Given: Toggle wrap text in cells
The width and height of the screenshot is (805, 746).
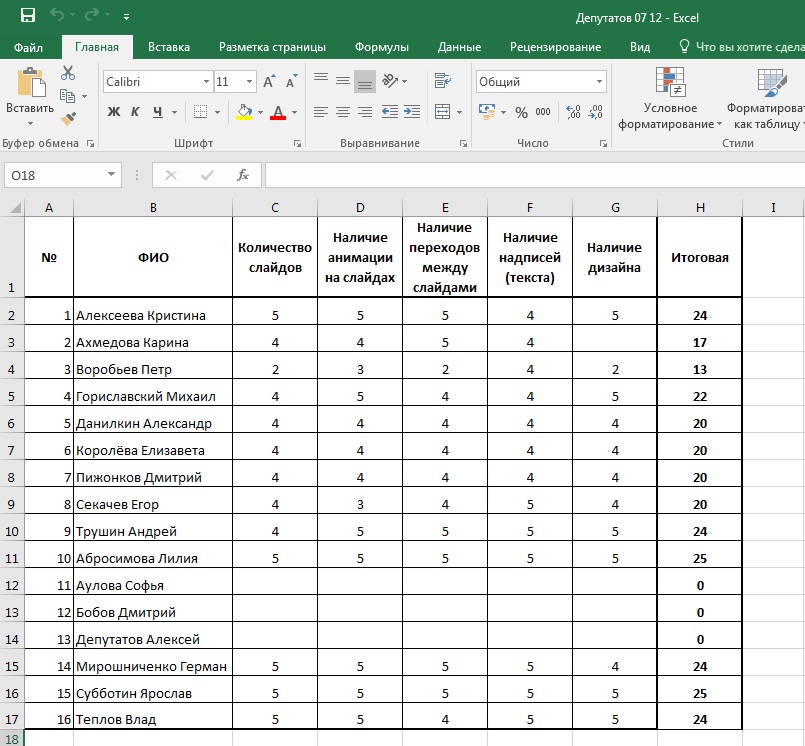Looking at the screenshot, I should [x=442, y=81].
